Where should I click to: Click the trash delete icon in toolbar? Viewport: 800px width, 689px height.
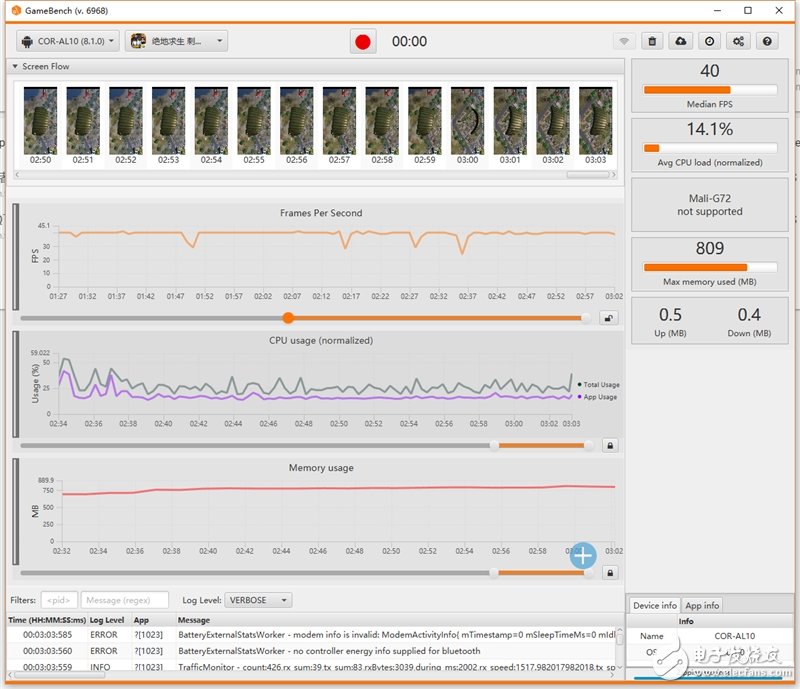(x=652, y=42)
